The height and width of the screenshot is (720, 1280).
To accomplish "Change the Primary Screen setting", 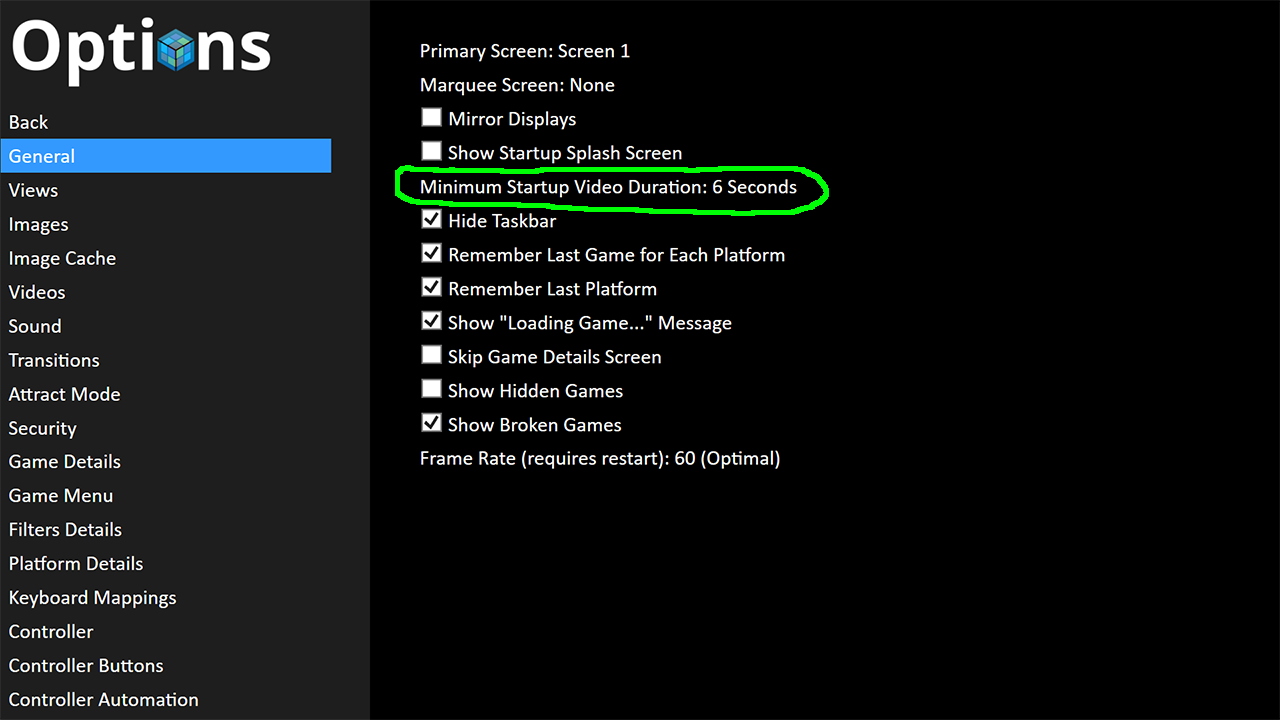I will pyautogui.click(x=524, y=51).
